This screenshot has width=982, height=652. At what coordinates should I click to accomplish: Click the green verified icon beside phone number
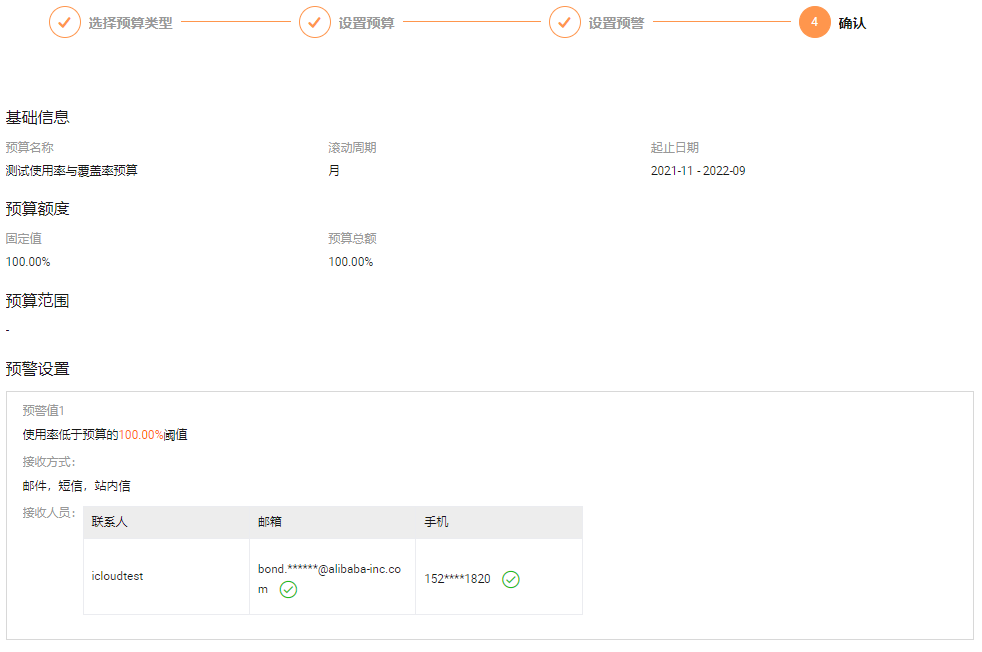click(x=511, y=579)
